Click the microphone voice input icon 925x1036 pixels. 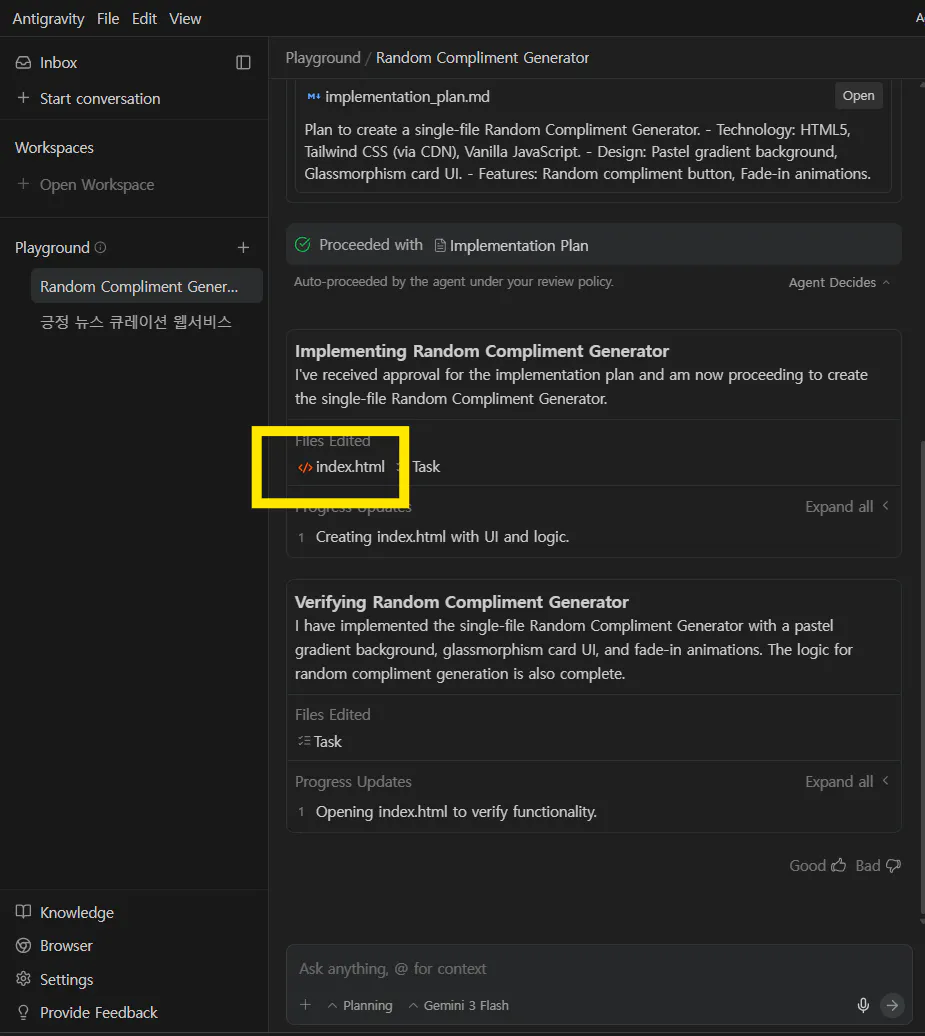(x=863, y=1005)
